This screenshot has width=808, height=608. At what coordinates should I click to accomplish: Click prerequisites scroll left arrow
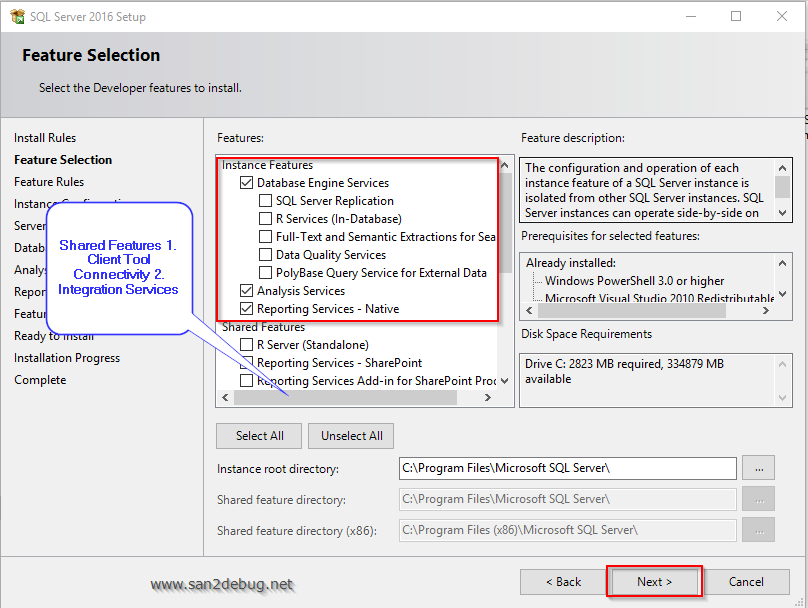529,310
